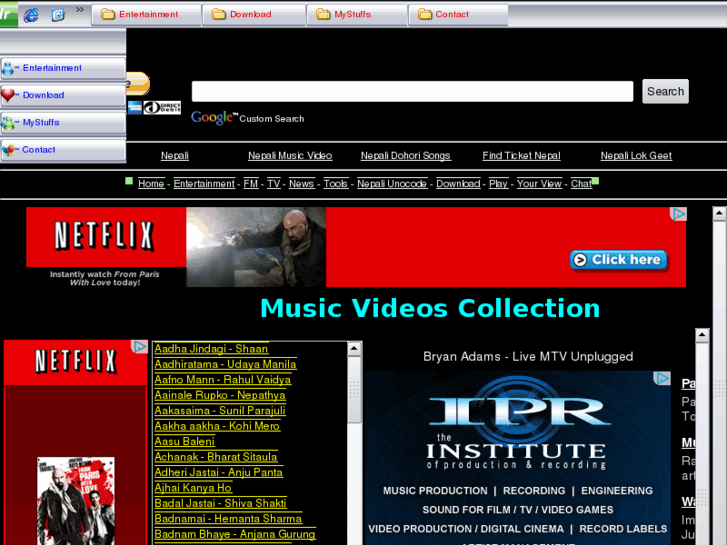Open the Entertainment folder tab in the top bar
Screen dimensions: 727x545
point(147,15)
